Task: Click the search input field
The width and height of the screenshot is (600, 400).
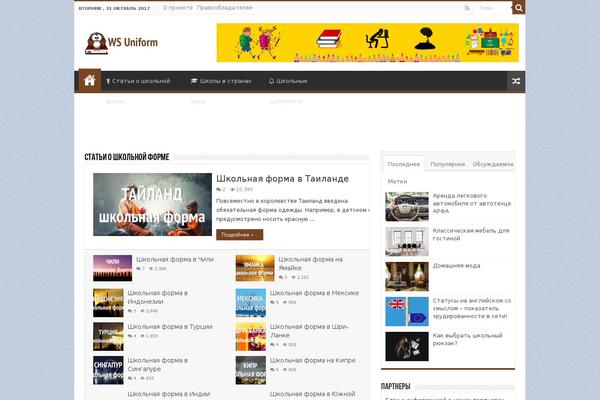Action: [494, 8]
